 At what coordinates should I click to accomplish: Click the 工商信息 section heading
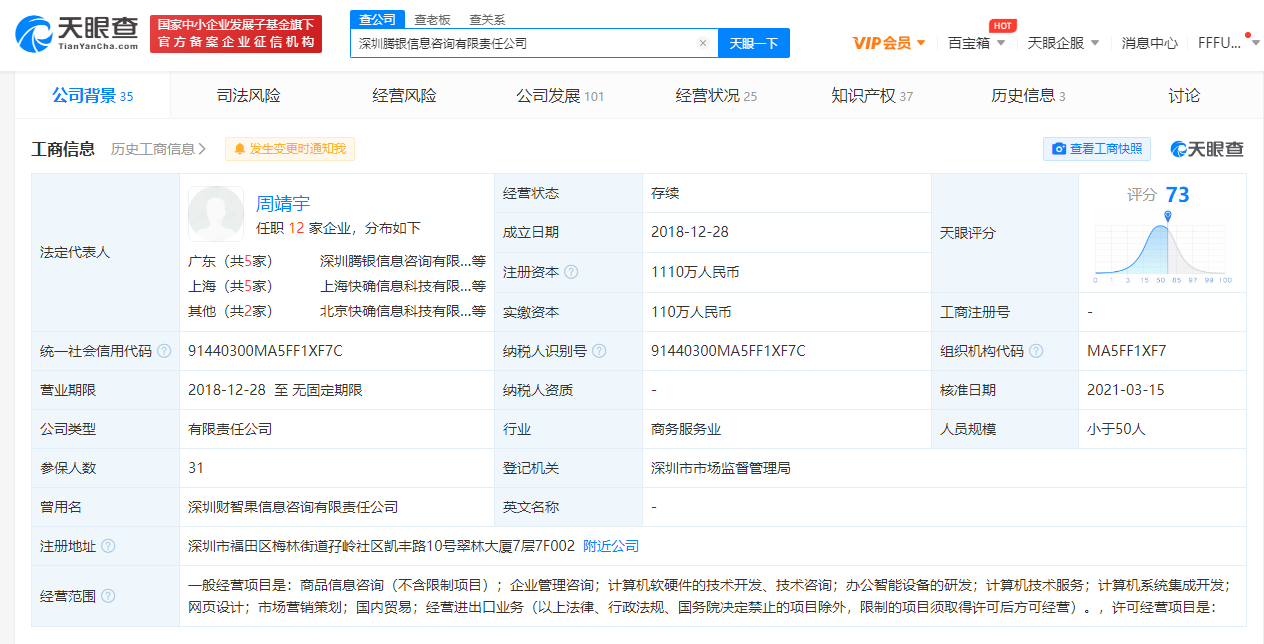(63, 149)
